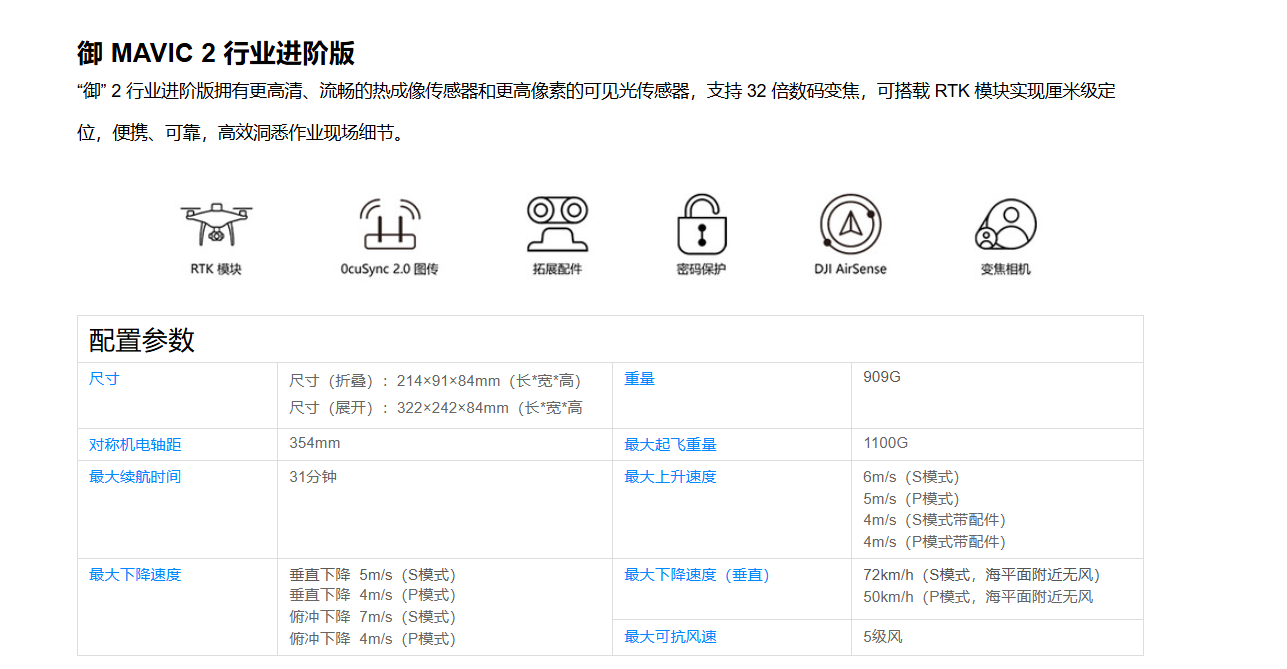This screenshot has width=1287, height=669.
Task: Click the blue '尺寸' parameter label
Action: 104,379
